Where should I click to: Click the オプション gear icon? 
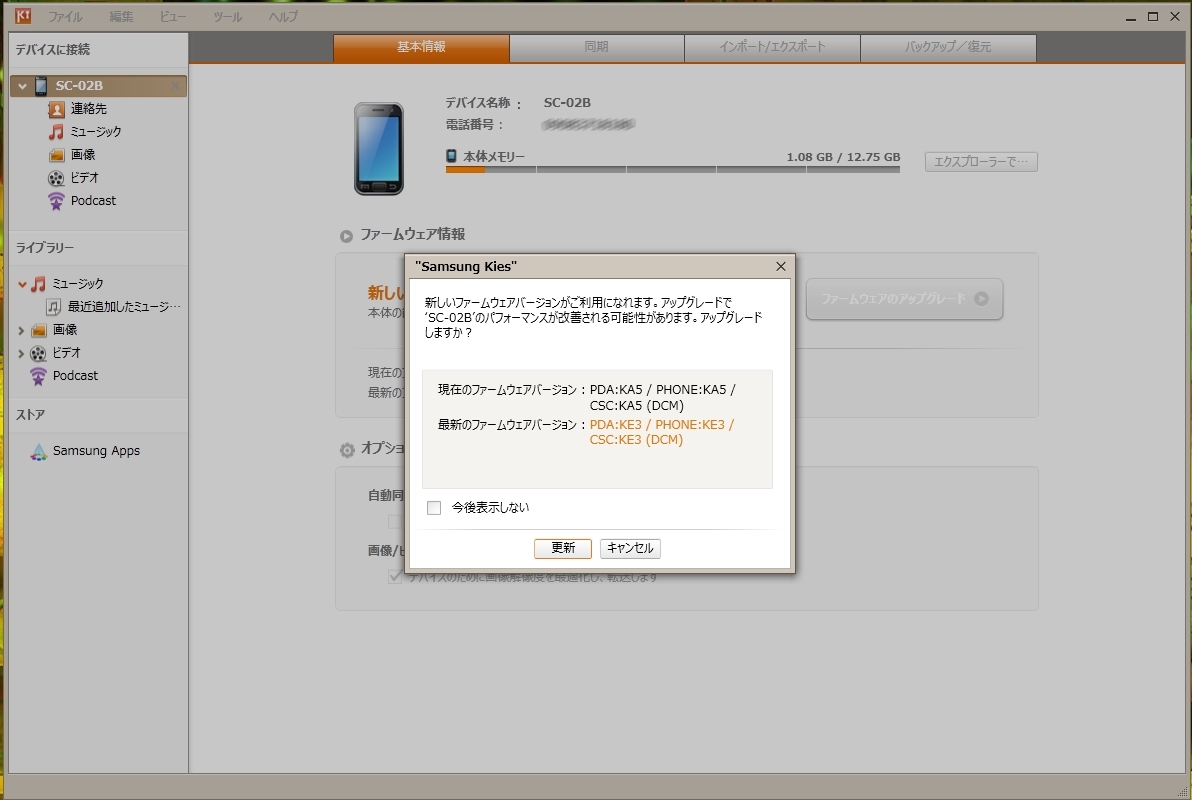coord(347,450)
